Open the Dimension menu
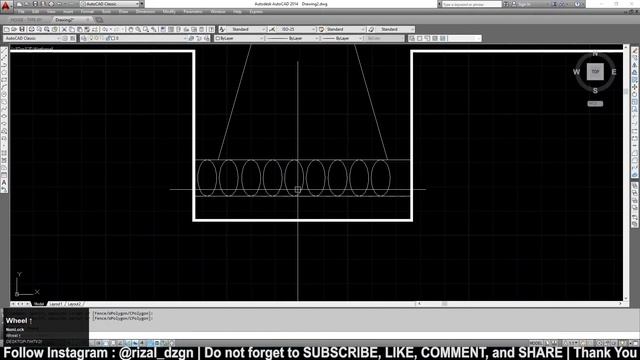 tap(145, 12)
